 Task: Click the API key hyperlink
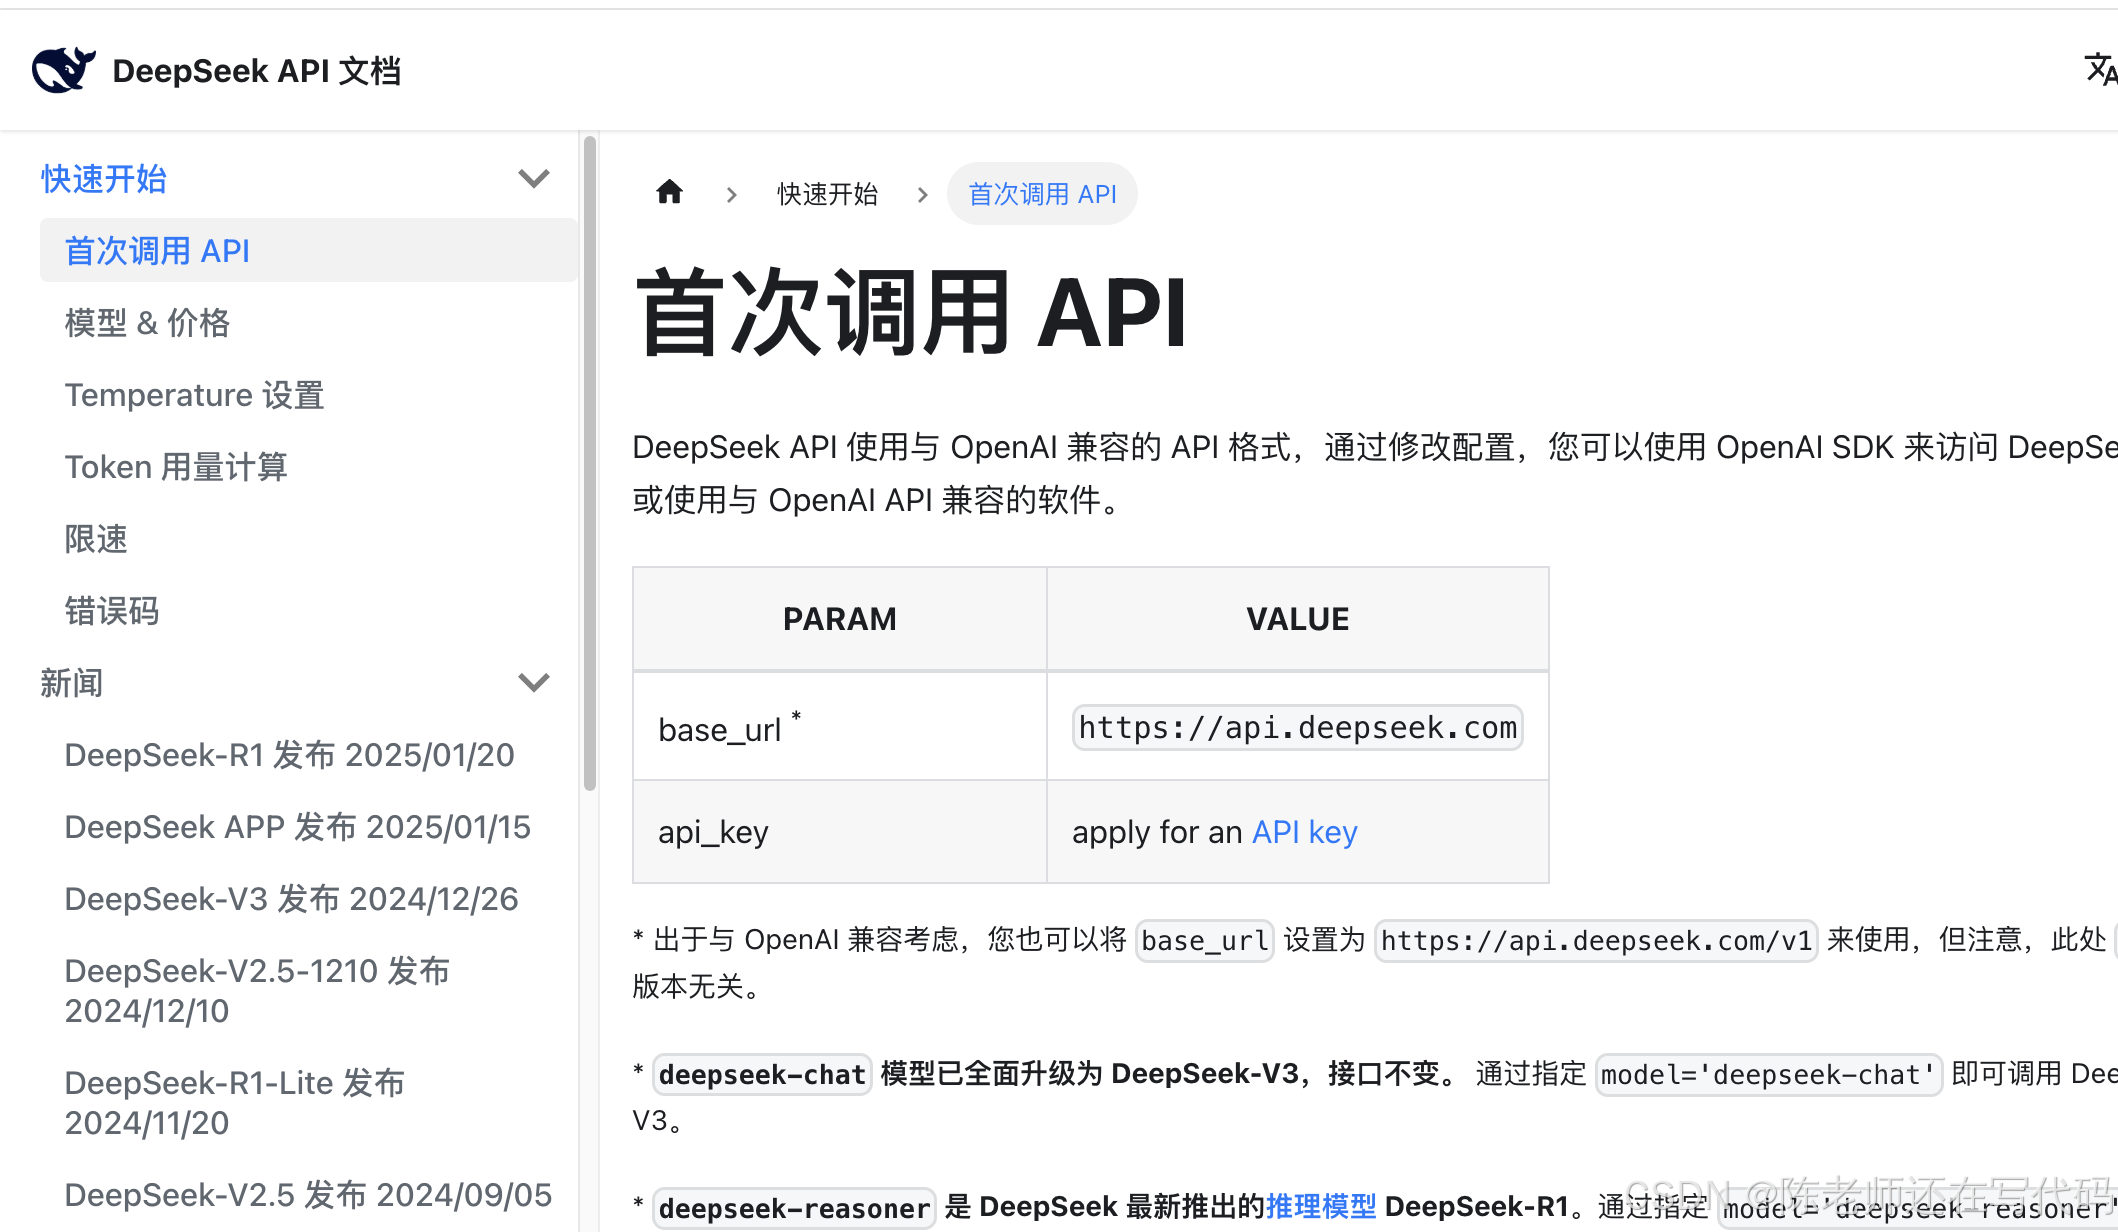1304,832
